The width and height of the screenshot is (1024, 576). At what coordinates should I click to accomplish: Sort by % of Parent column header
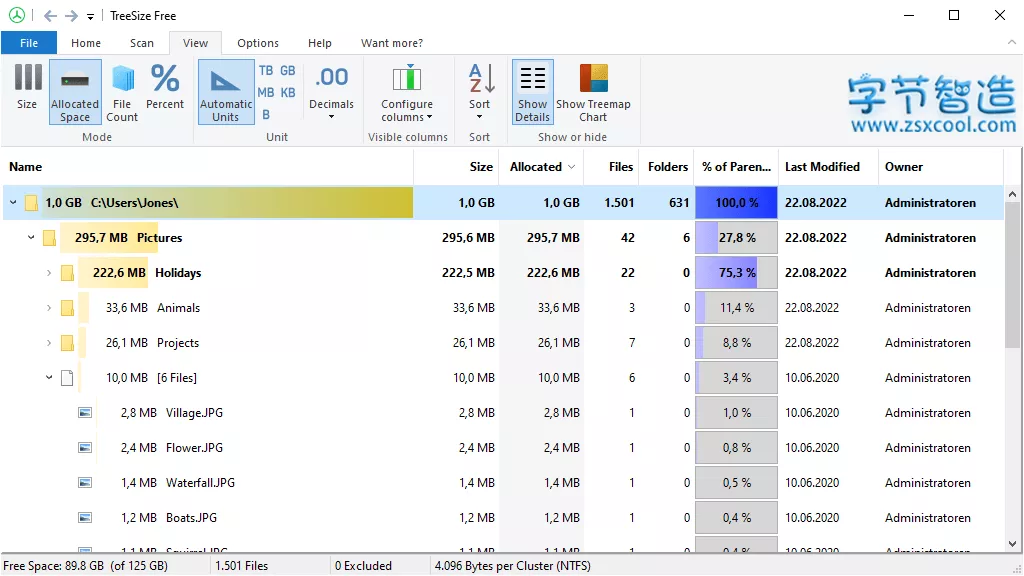click(x=737, y=167)
